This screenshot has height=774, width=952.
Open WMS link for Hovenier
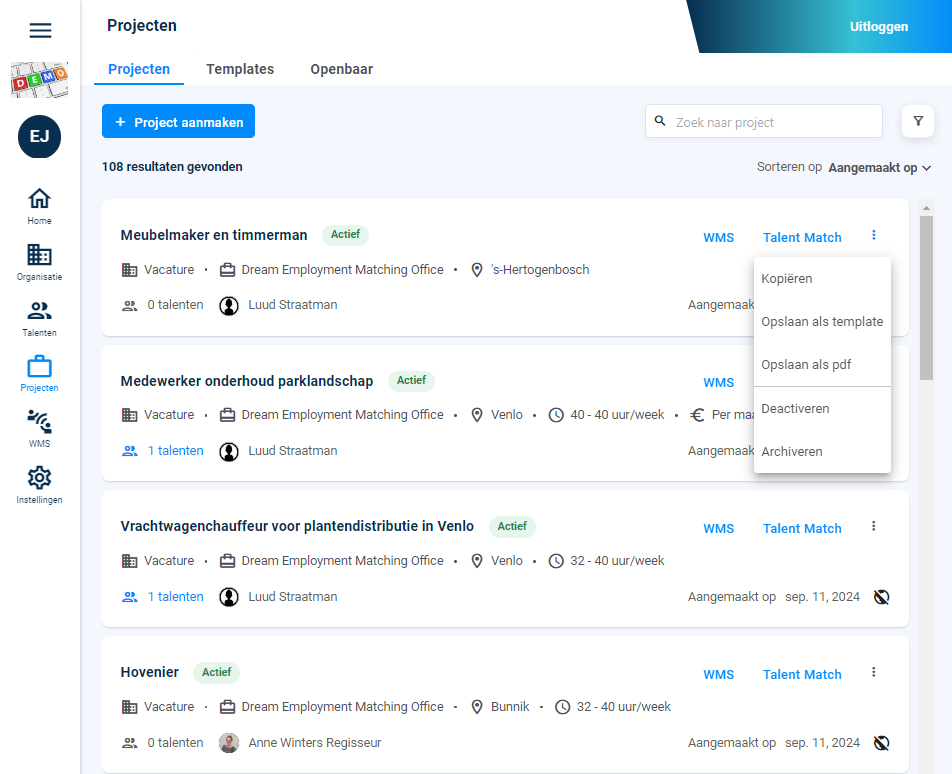point(718,674)
